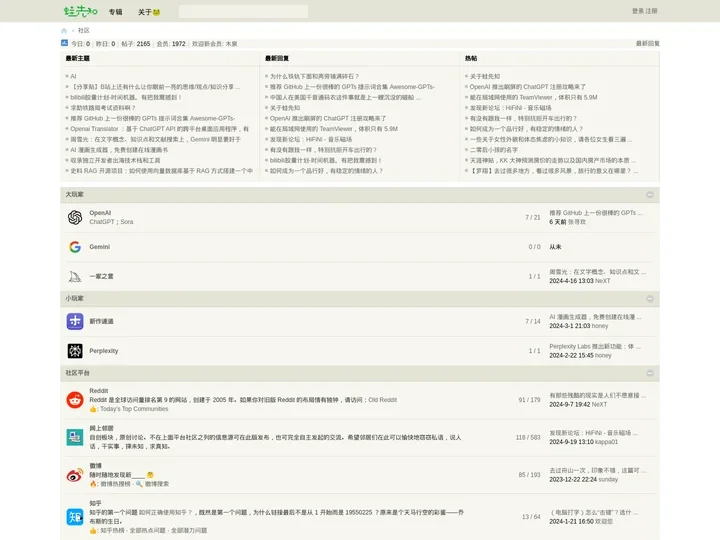The height and width of the screenshot is (540, 720).
Task: Open the OpenAI forum logo icon
Action: pyautogui.click(x=75, y=217)
